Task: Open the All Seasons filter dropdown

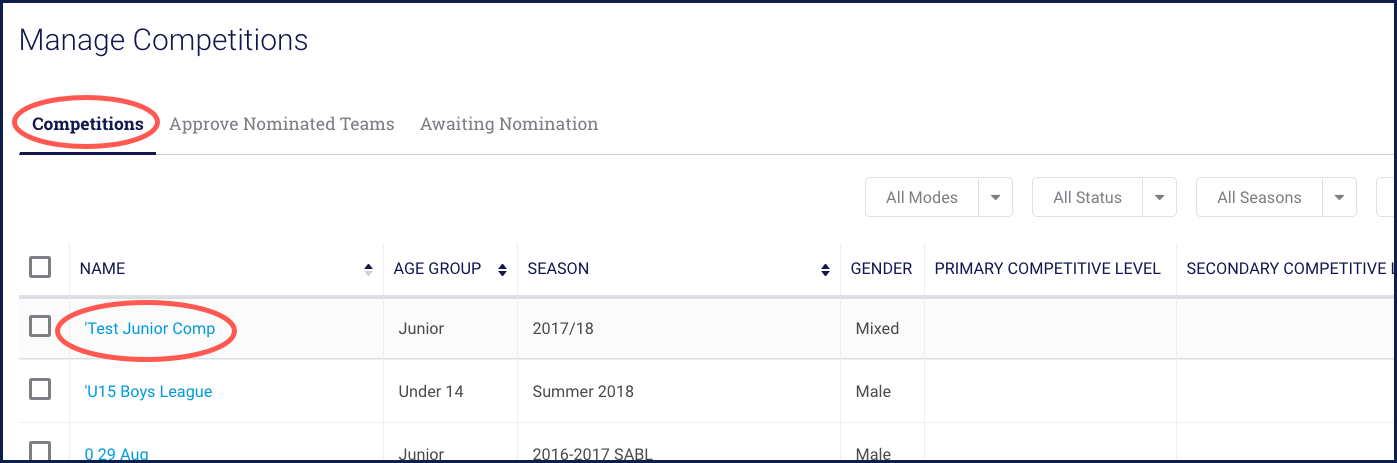Action: coord(1275,198)
